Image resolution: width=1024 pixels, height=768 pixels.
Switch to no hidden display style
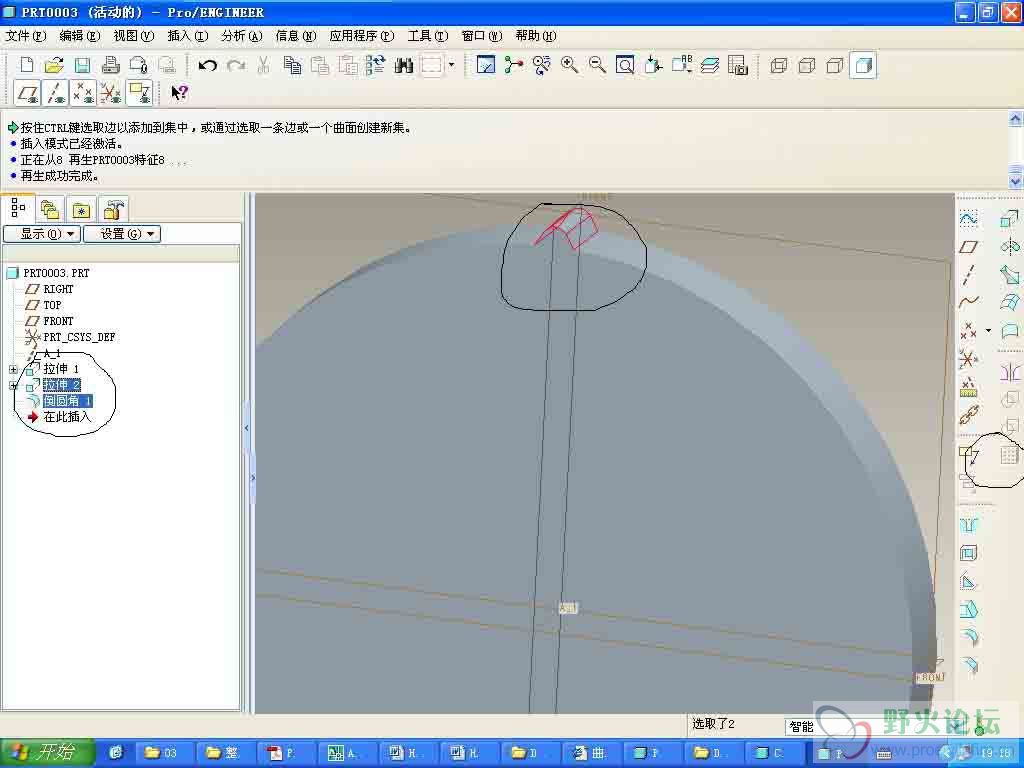click(x=835, y=65)
